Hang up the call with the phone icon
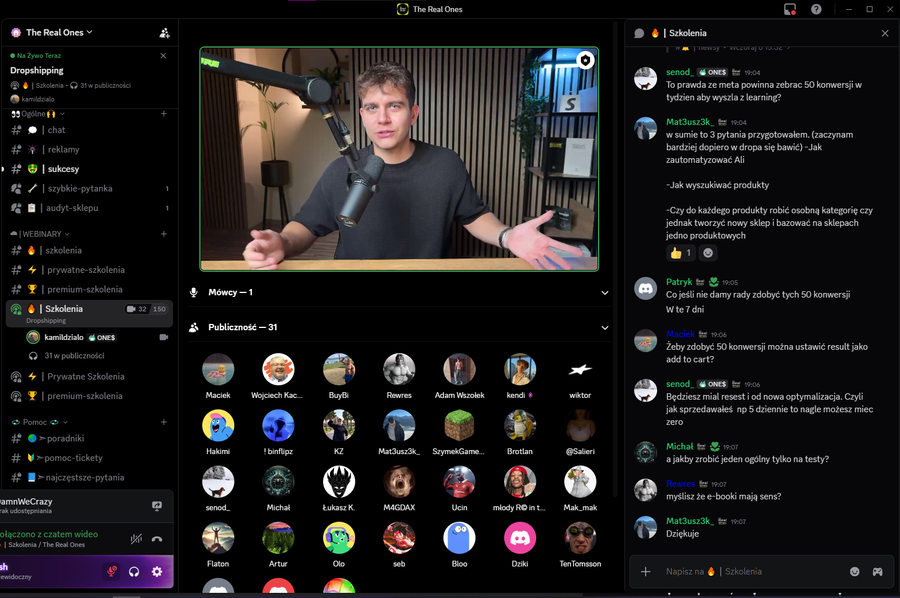 (x=155, y=539)
